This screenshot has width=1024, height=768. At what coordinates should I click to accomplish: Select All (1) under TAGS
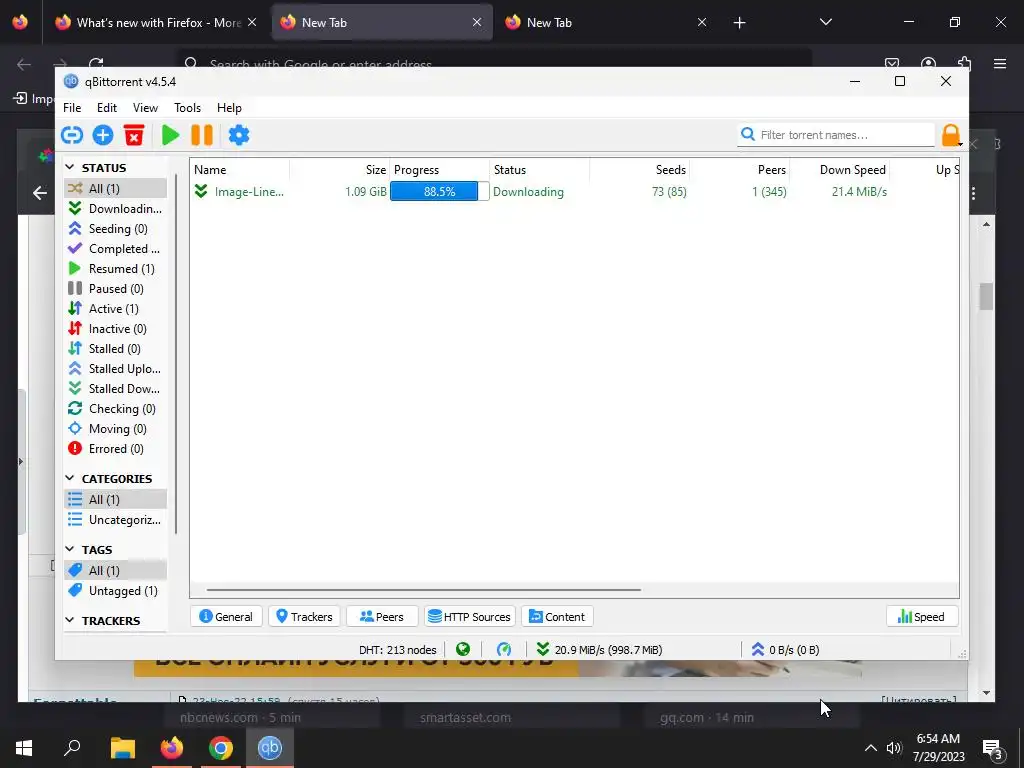(116, 571)
